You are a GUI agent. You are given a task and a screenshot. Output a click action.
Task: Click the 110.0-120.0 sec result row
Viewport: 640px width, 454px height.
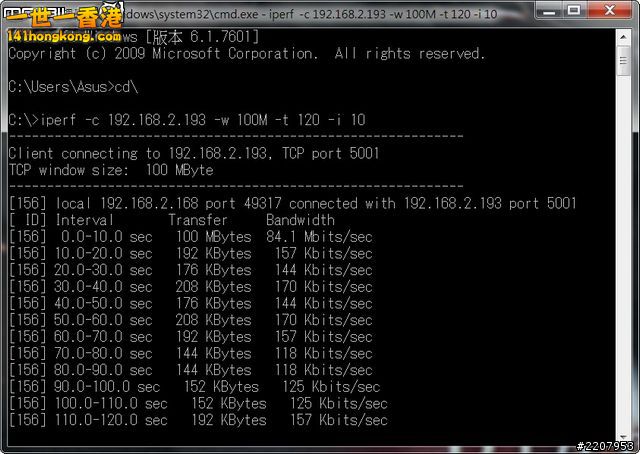[x=197, y=420]
